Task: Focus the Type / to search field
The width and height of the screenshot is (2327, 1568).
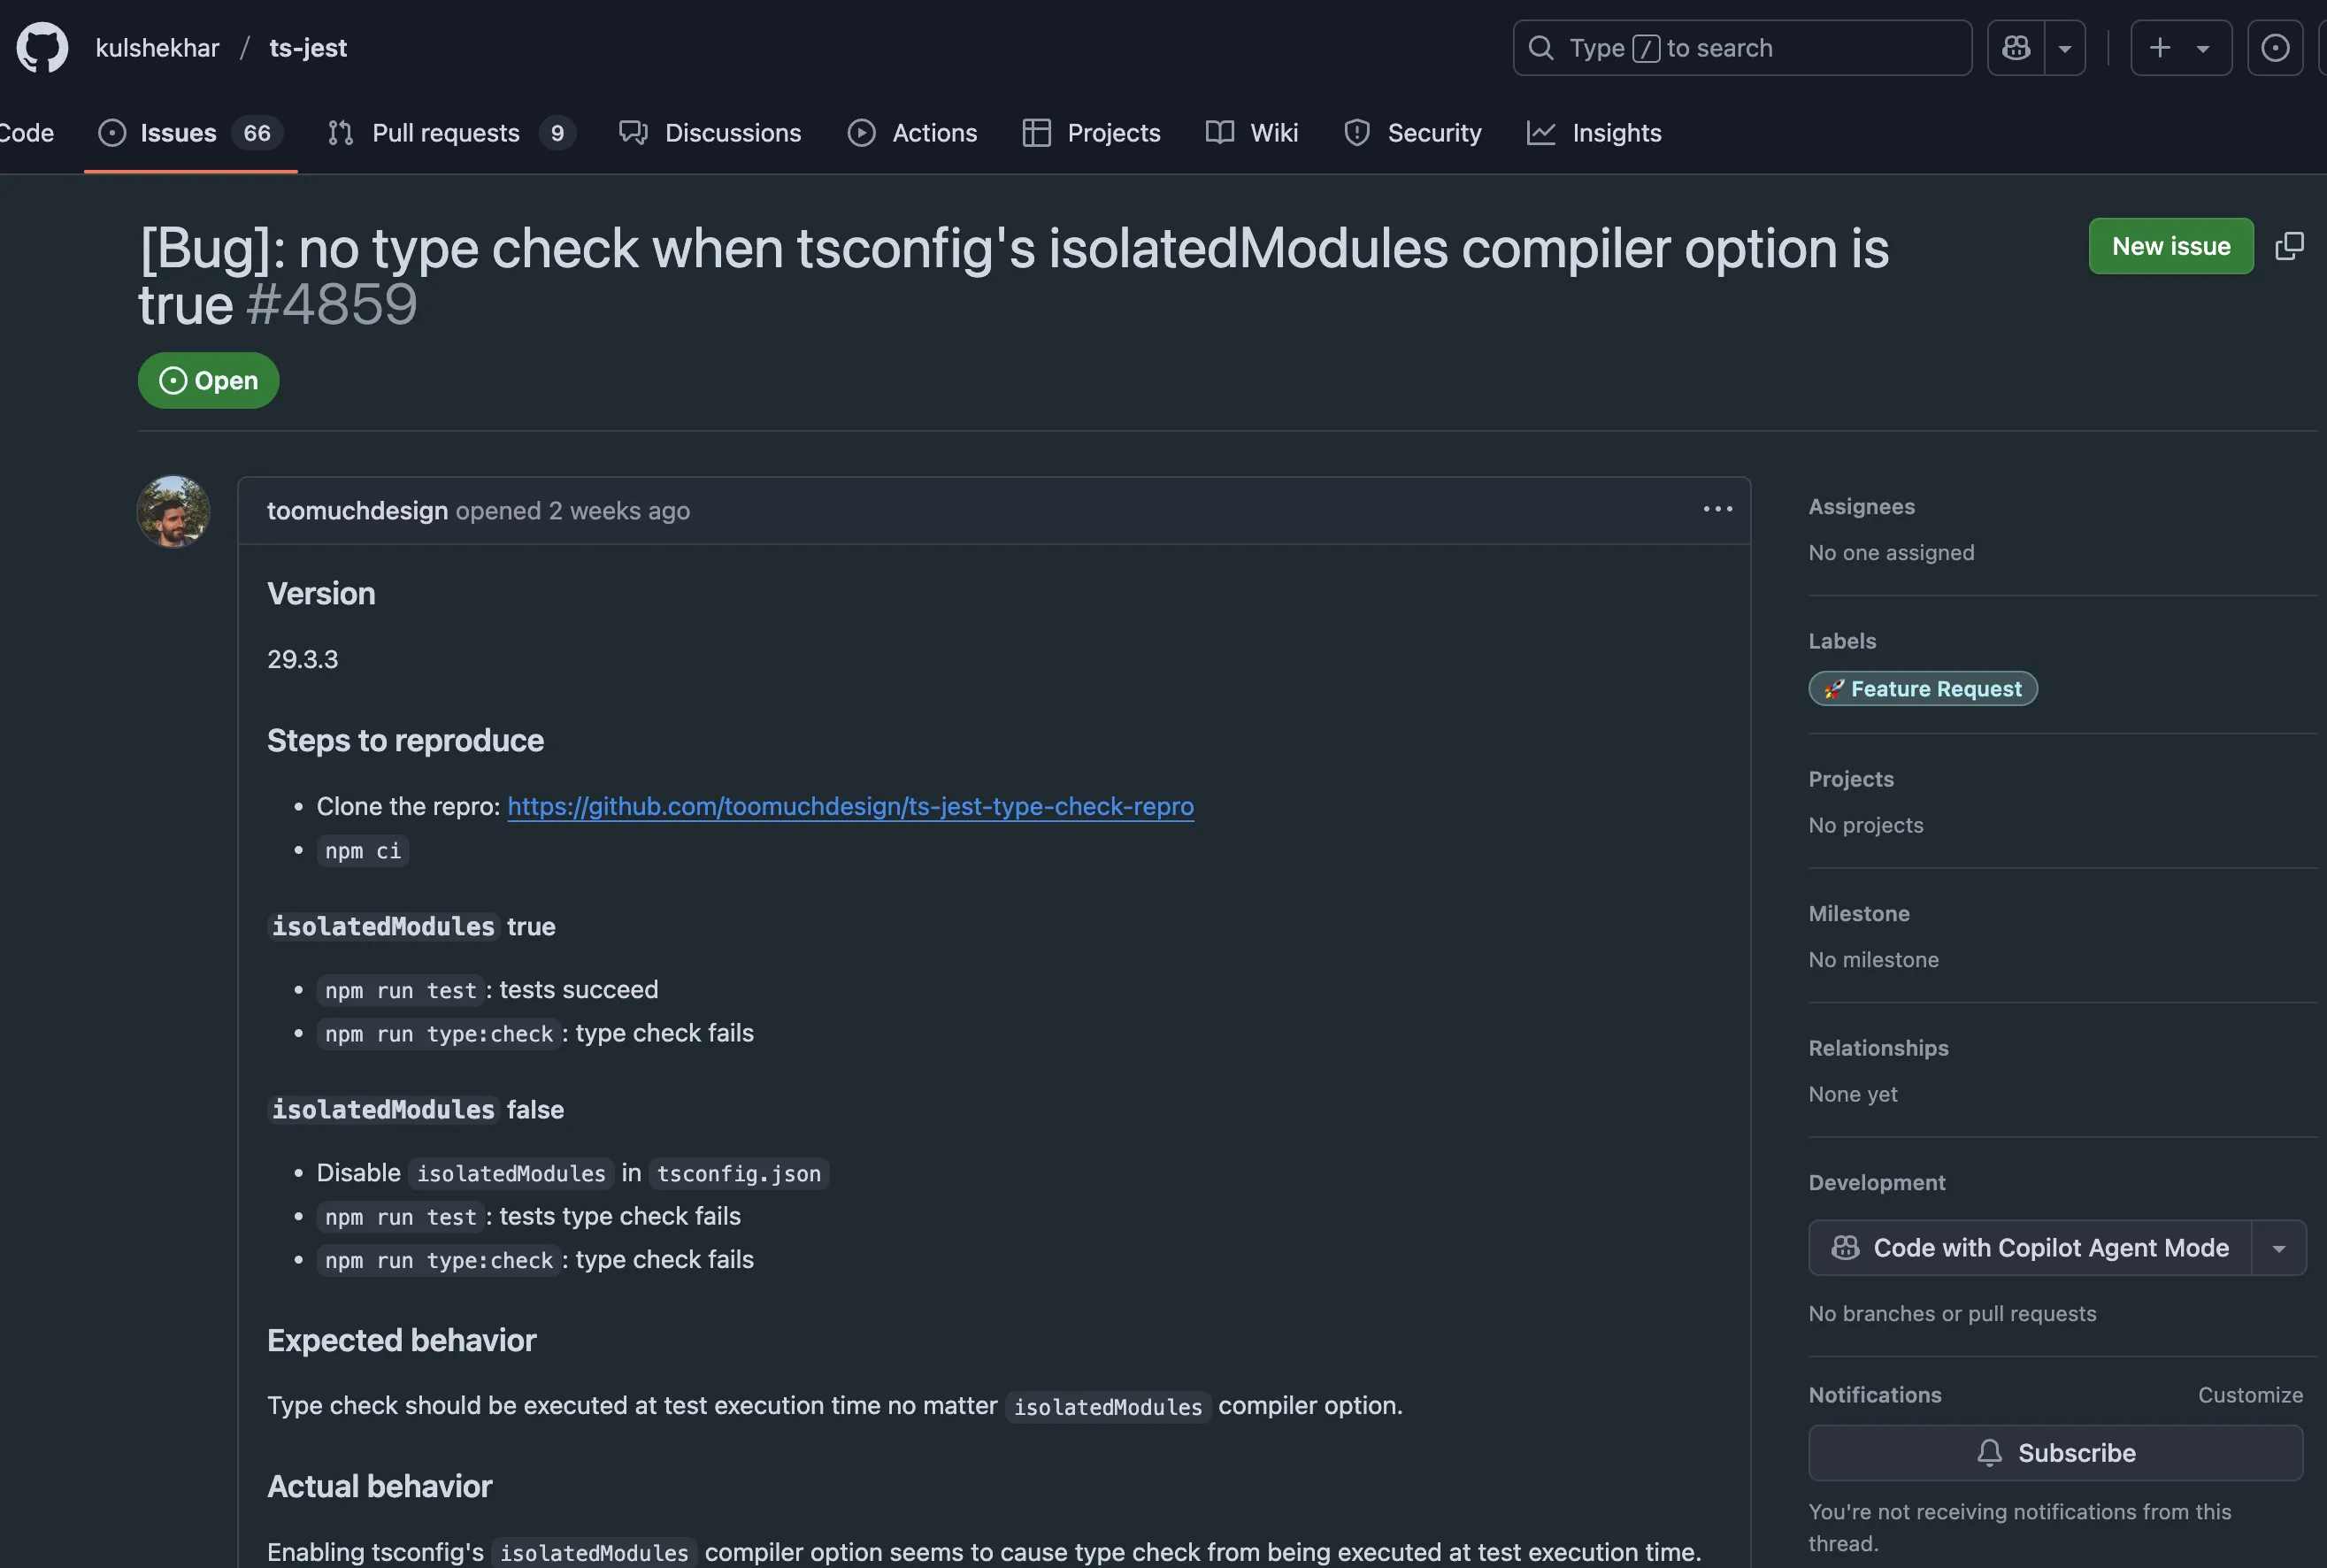Action: coord(1742,48)
